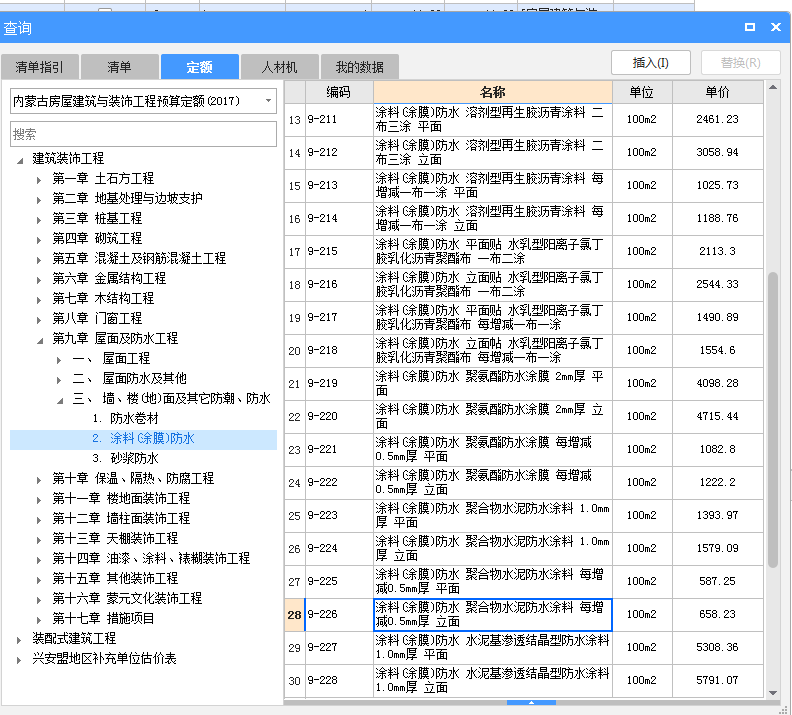This screenshot has height=715, width=792.
Task: Click price cell 5308.36
Action: click(718, 647)
